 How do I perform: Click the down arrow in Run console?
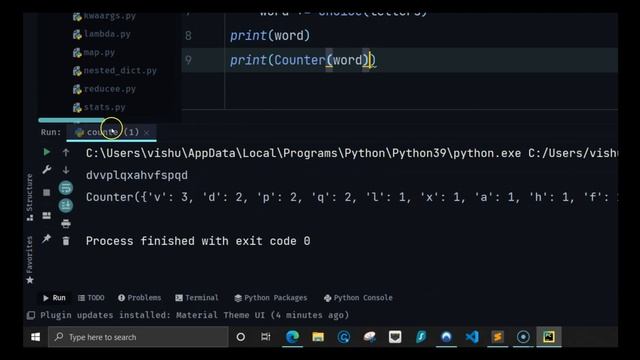point(66,170)
